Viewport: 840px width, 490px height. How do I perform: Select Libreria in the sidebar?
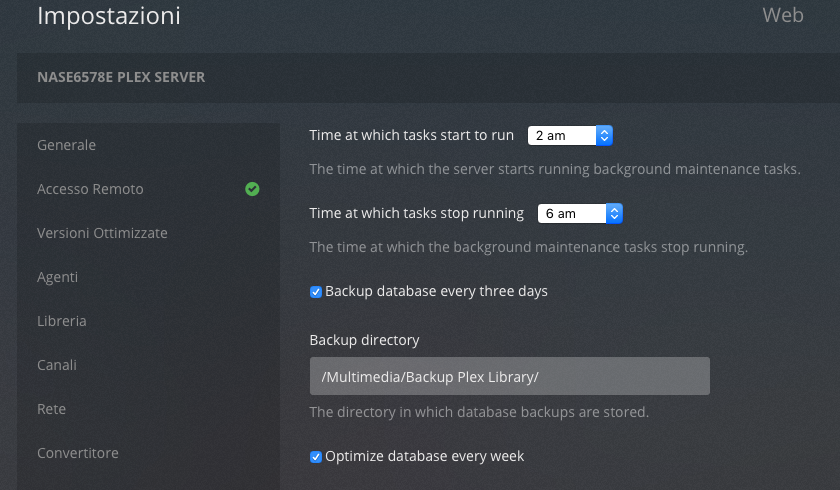click(61, 321)
